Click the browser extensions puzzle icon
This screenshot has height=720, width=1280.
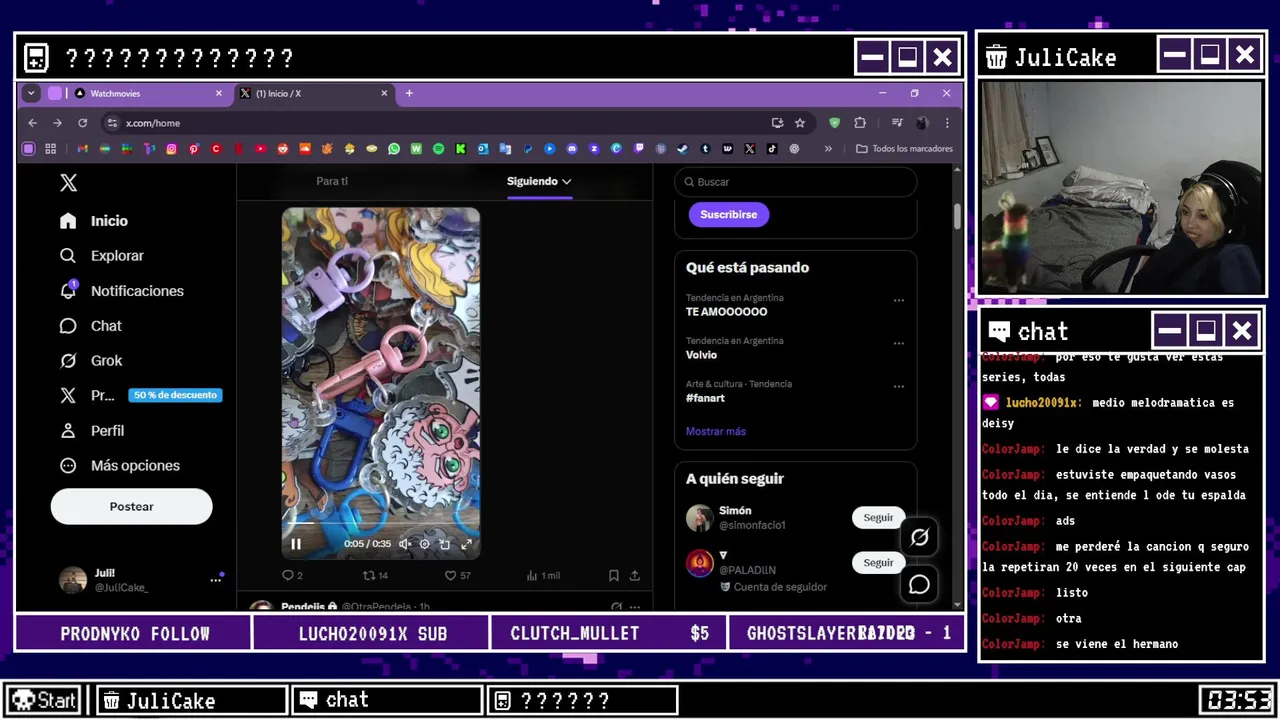click(x=859, y=123)
